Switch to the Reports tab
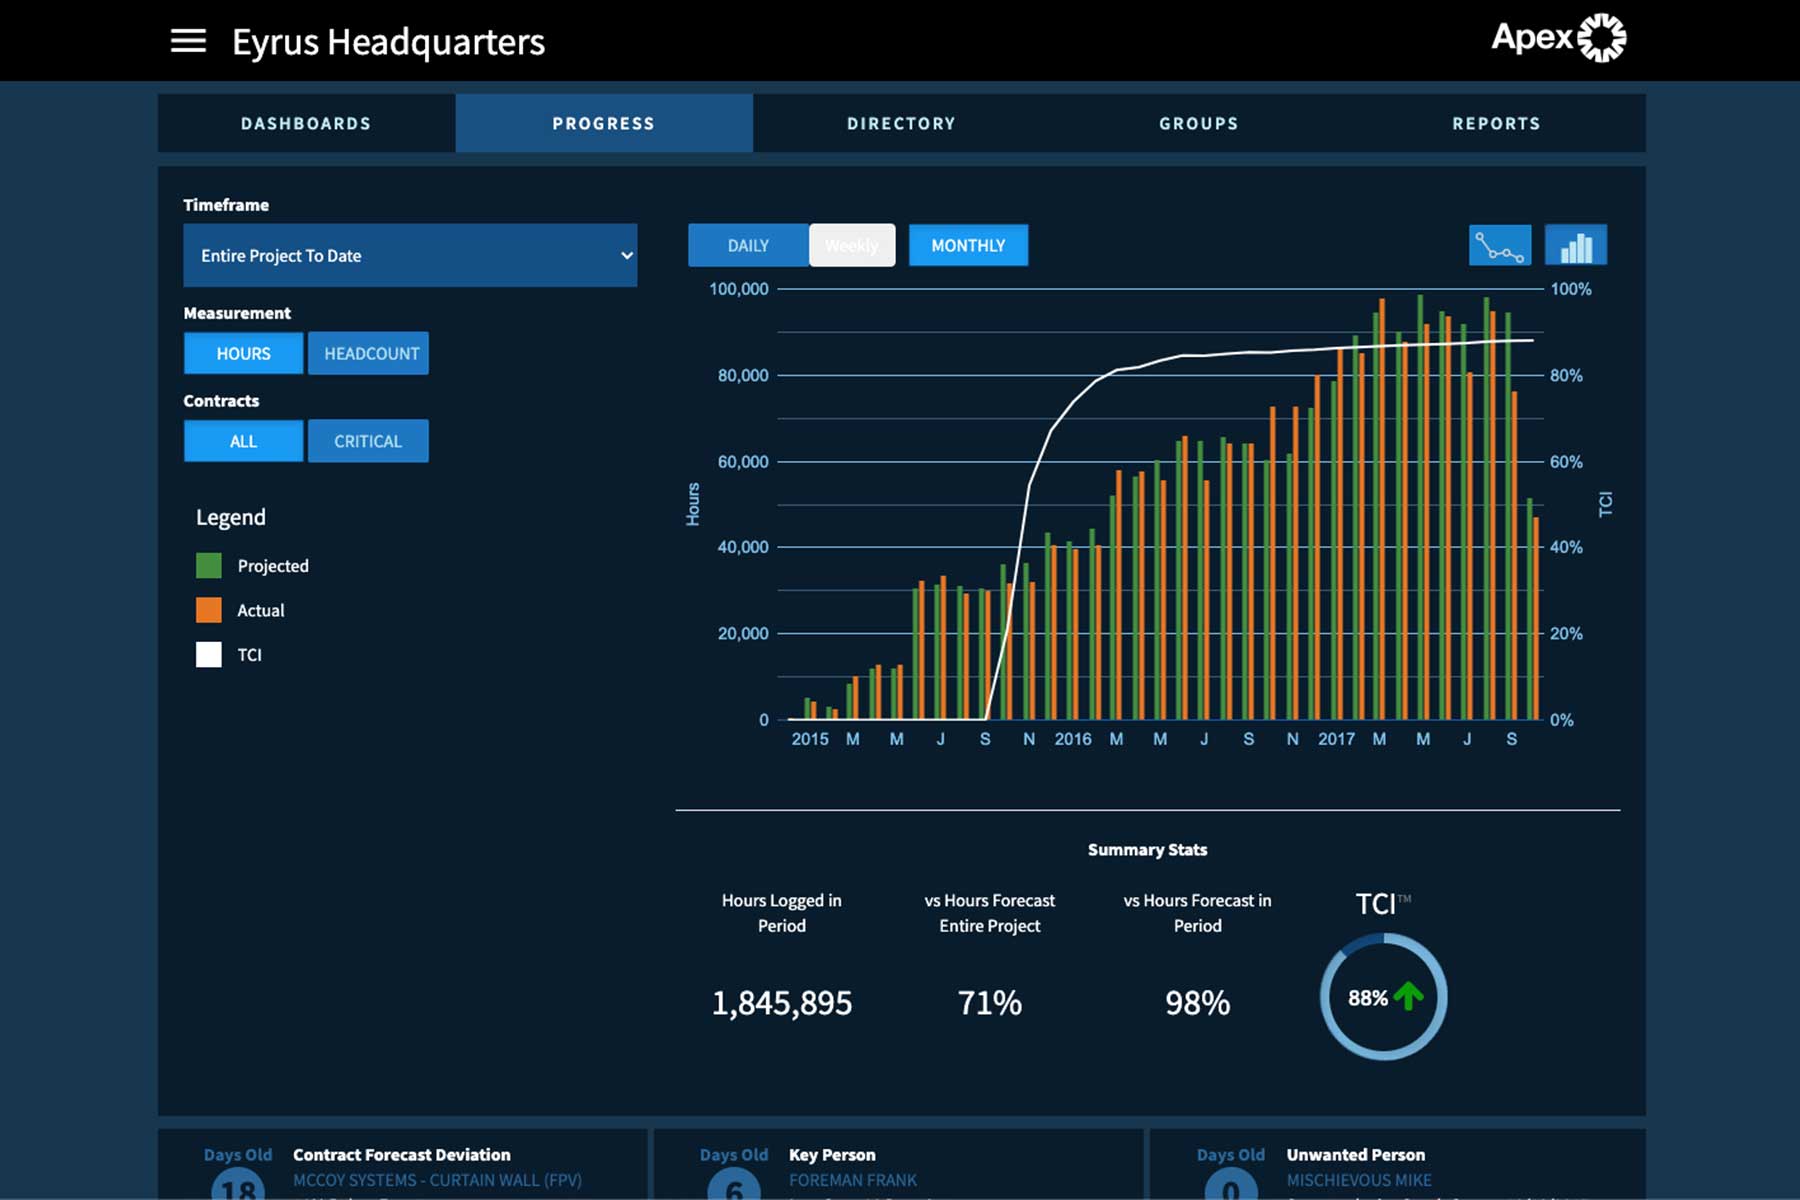Image resolution: width=1800 pixels, height=1200 pixels. click(1496, 122)
